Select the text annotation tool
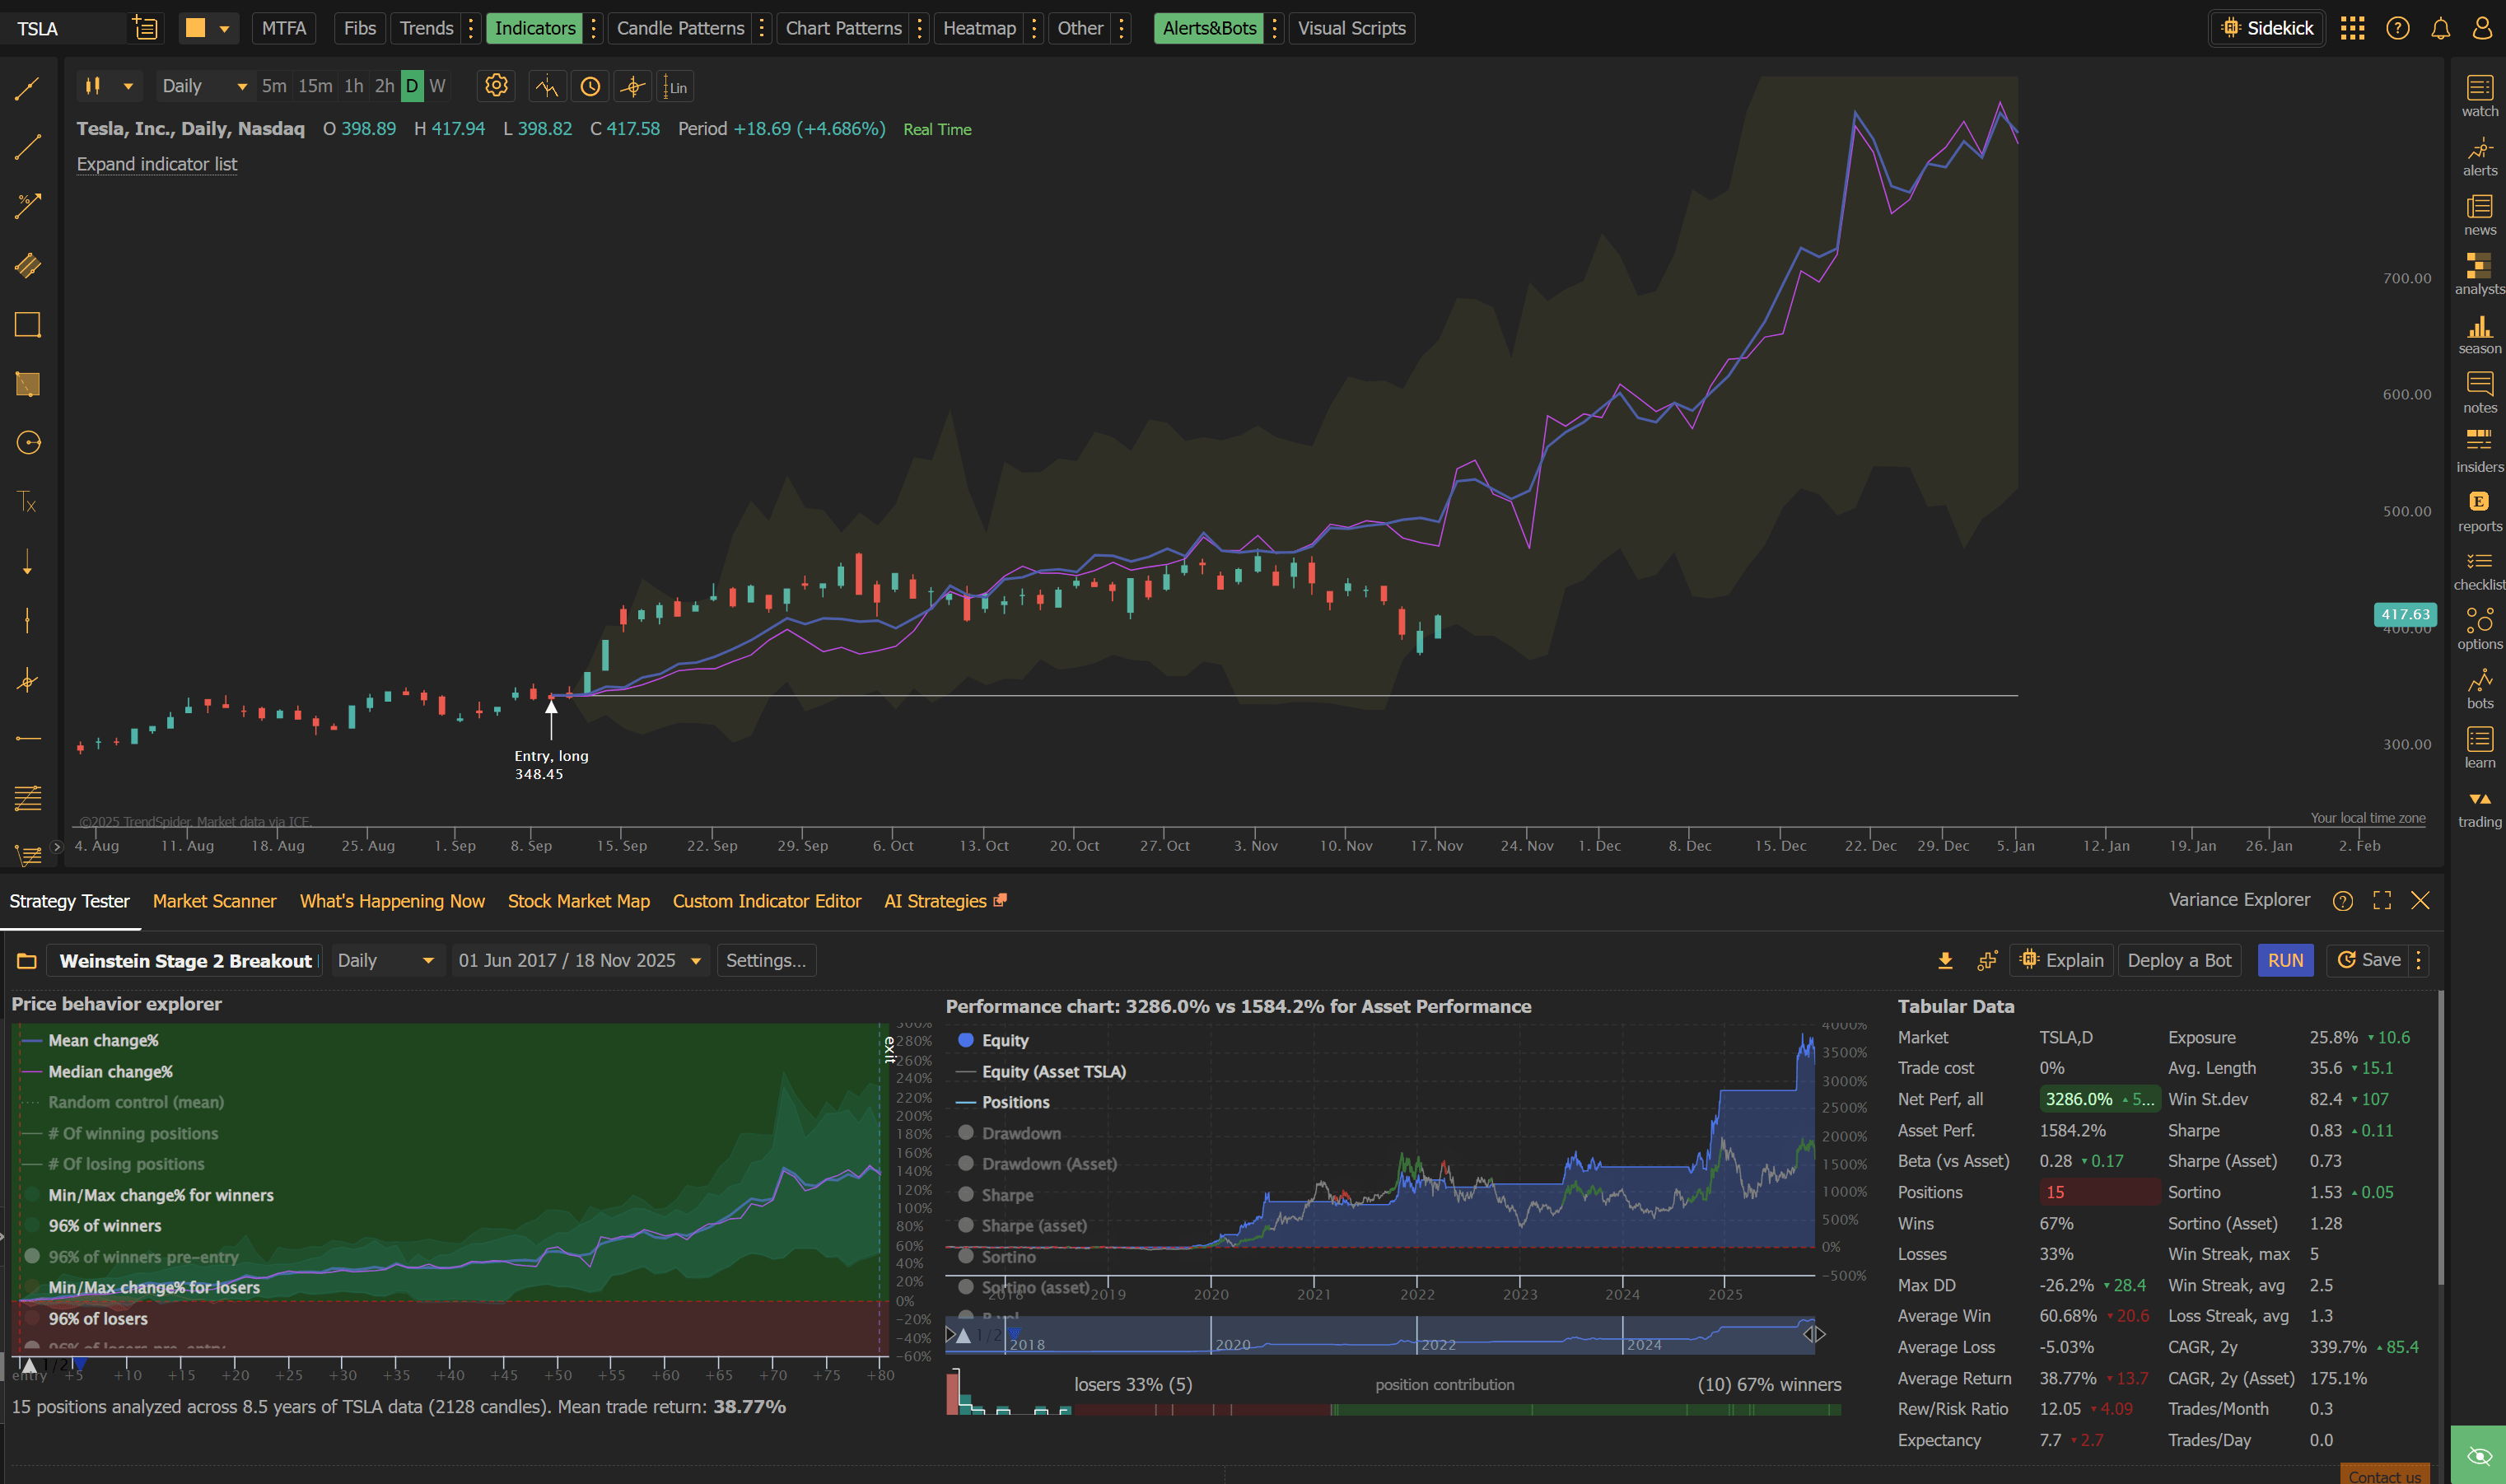 point(27,502)
